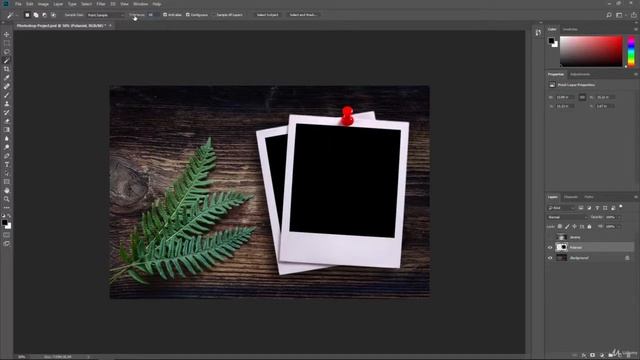This screenshot has height=360, width=640.
Task: Click Subtract from Selection mode icon
Action: point(44,15)
